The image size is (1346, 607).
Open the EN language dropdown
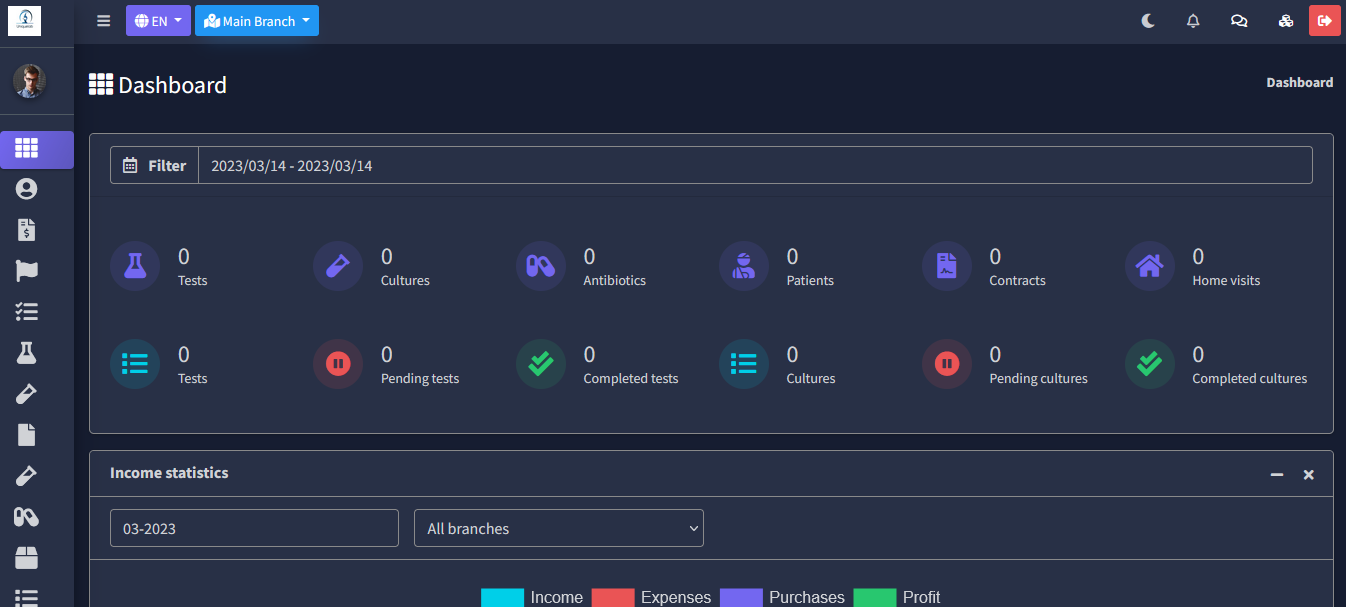[158, 21]
